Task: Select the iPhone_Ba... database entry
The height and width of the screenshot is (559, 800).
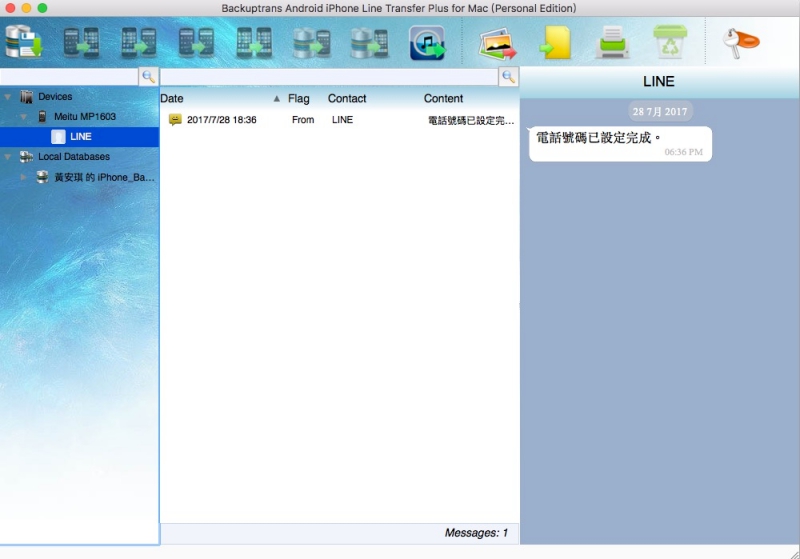Action: click(104, 177)
